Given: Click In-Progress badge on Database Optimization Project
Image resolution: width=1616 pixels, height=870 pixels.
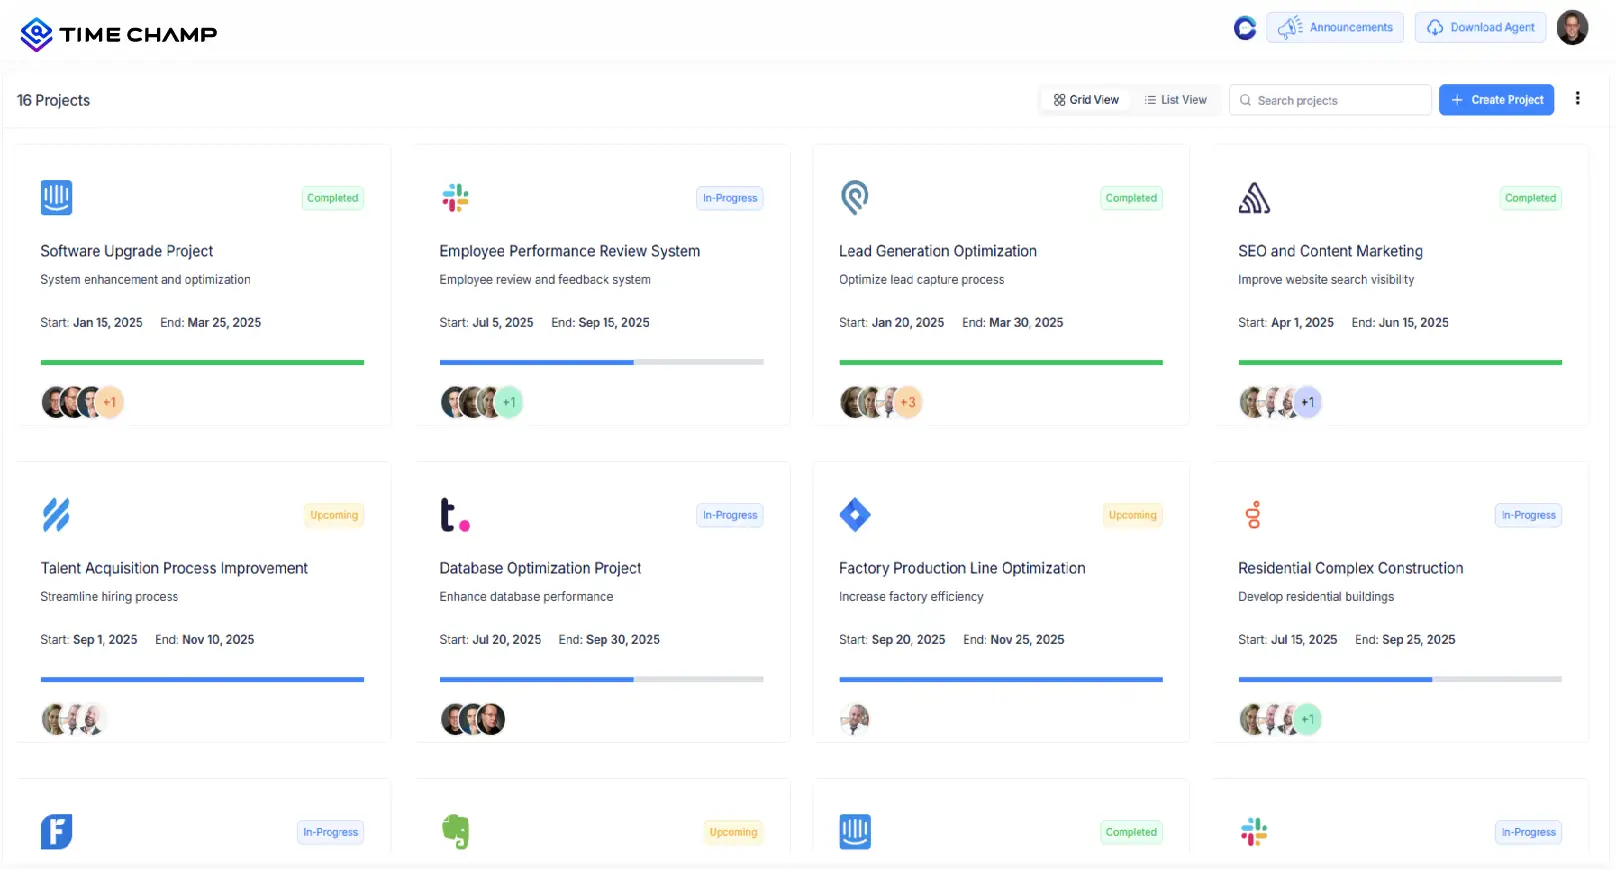Looking at the screenshot, I should pos(730,515).
